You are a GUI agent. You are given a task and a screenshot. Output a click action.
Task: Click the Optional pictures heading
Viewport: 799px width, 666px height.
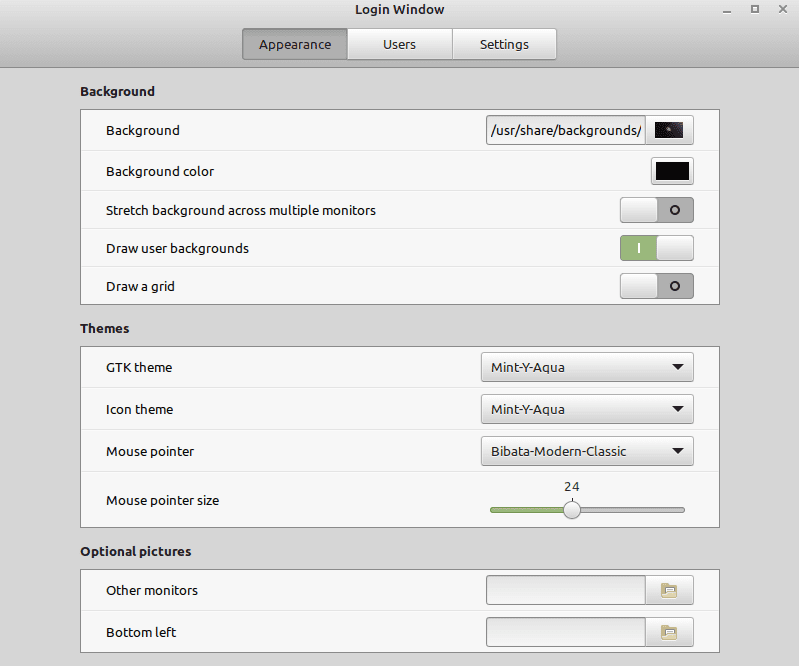pyautogui.click(x=136, y=552)
